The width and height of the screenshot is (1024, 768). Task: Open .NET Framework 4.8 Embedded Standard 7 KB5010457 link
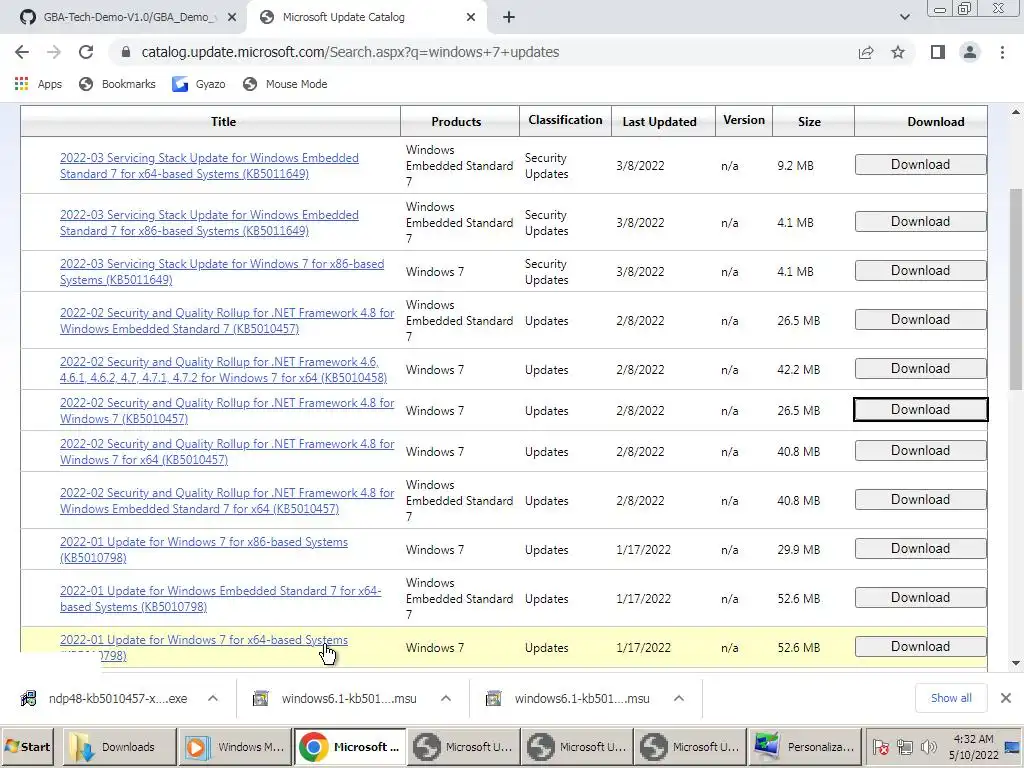coord(227,321)
